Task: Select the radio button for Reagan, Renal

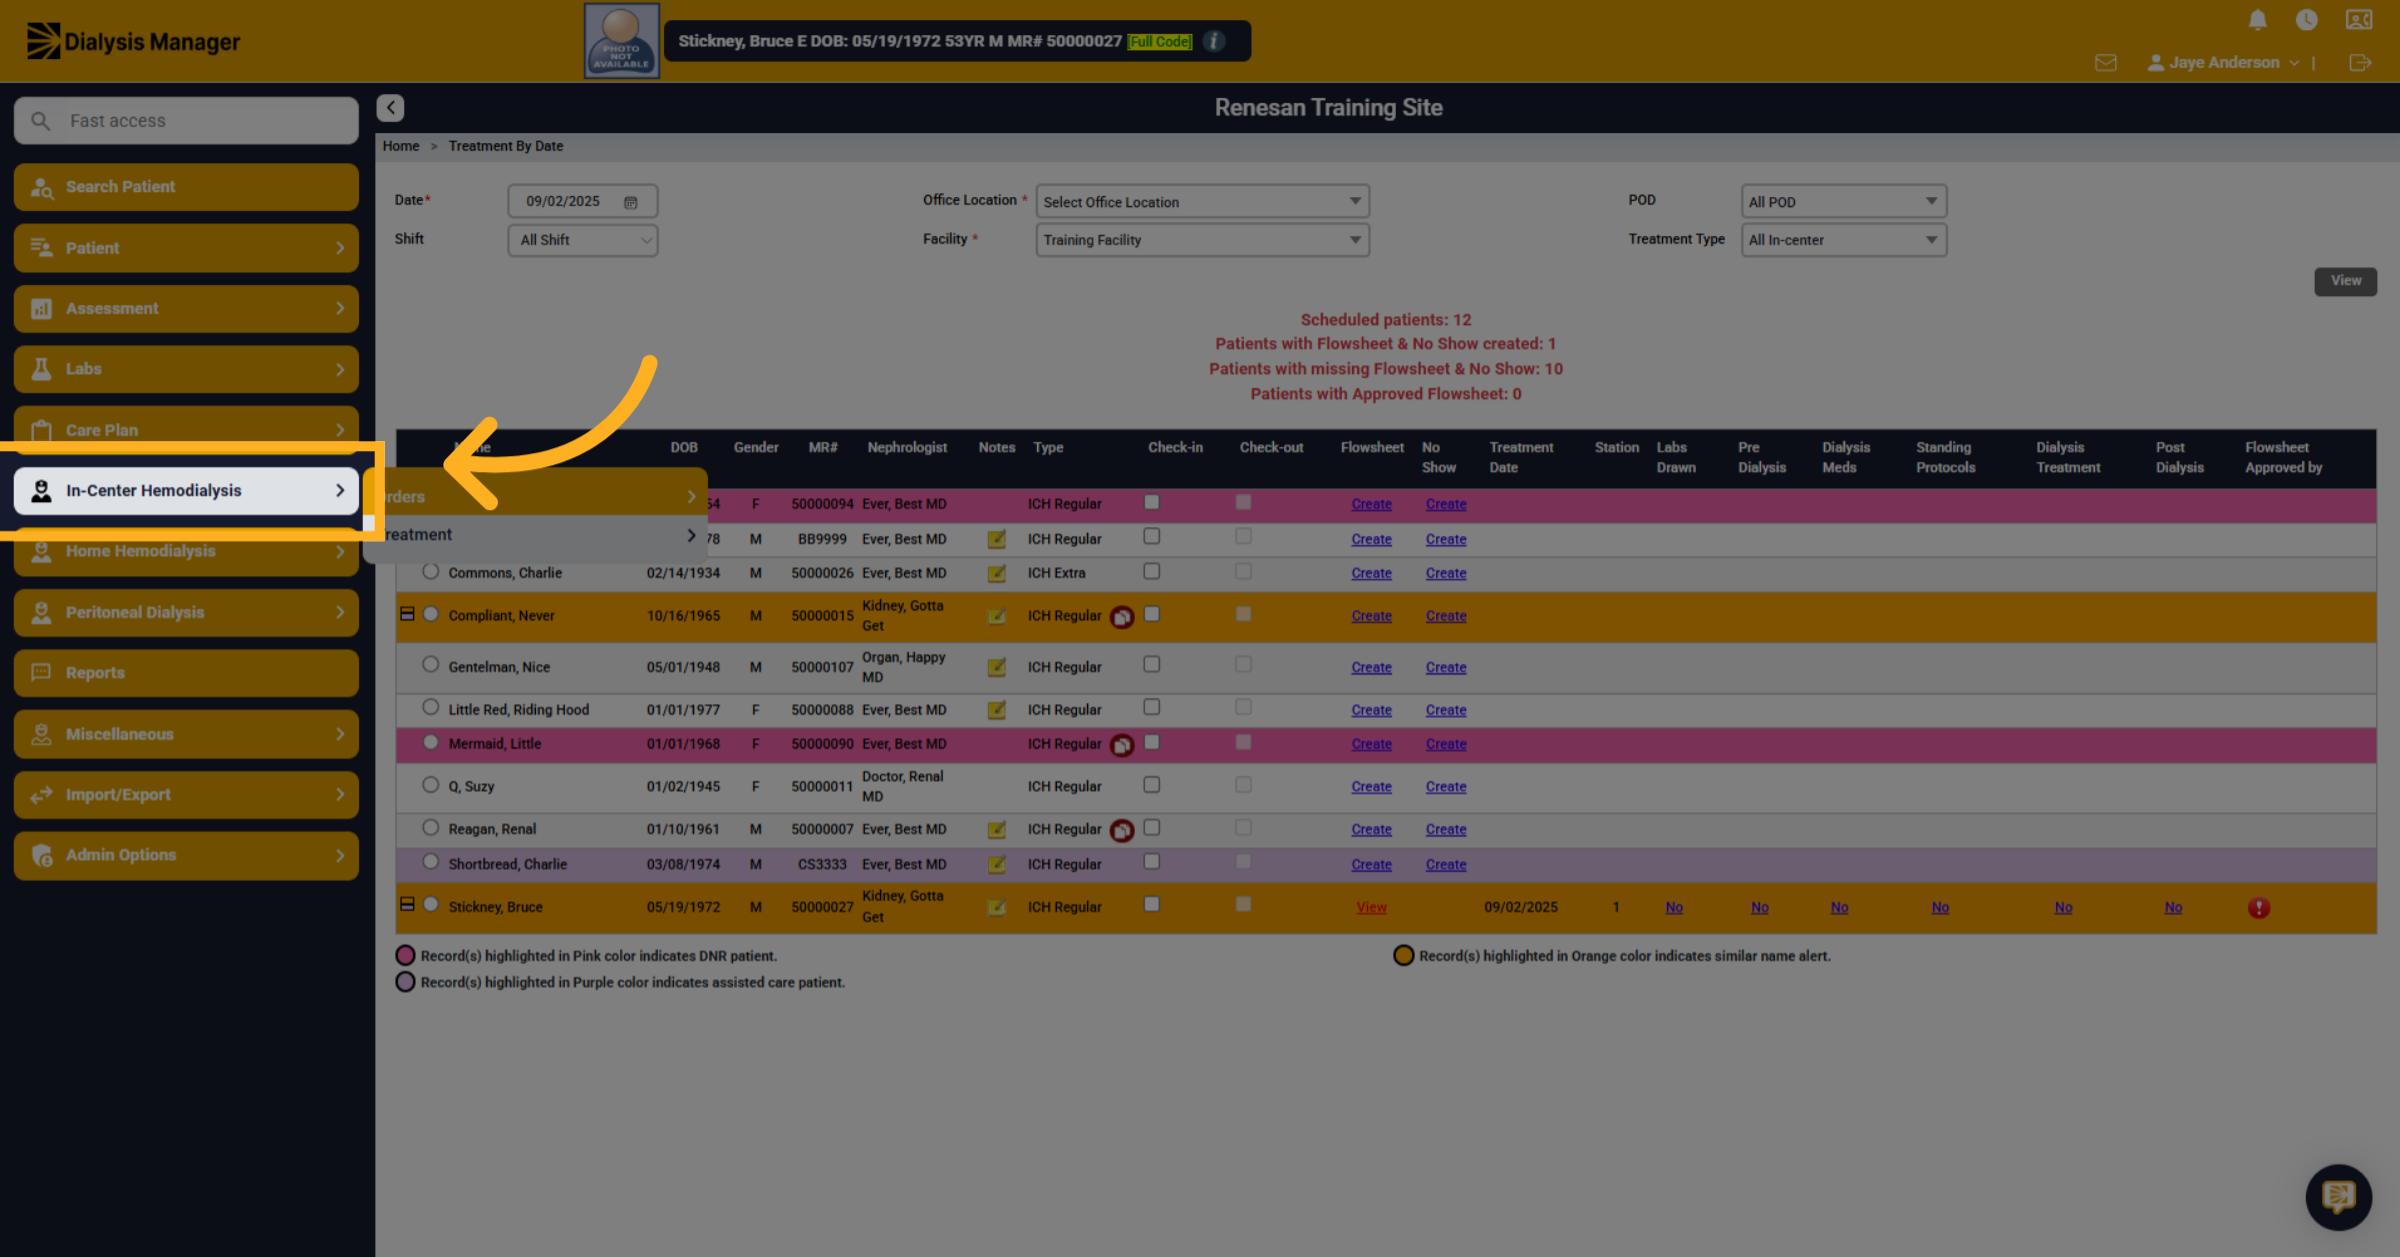Action: click(430, 828)
